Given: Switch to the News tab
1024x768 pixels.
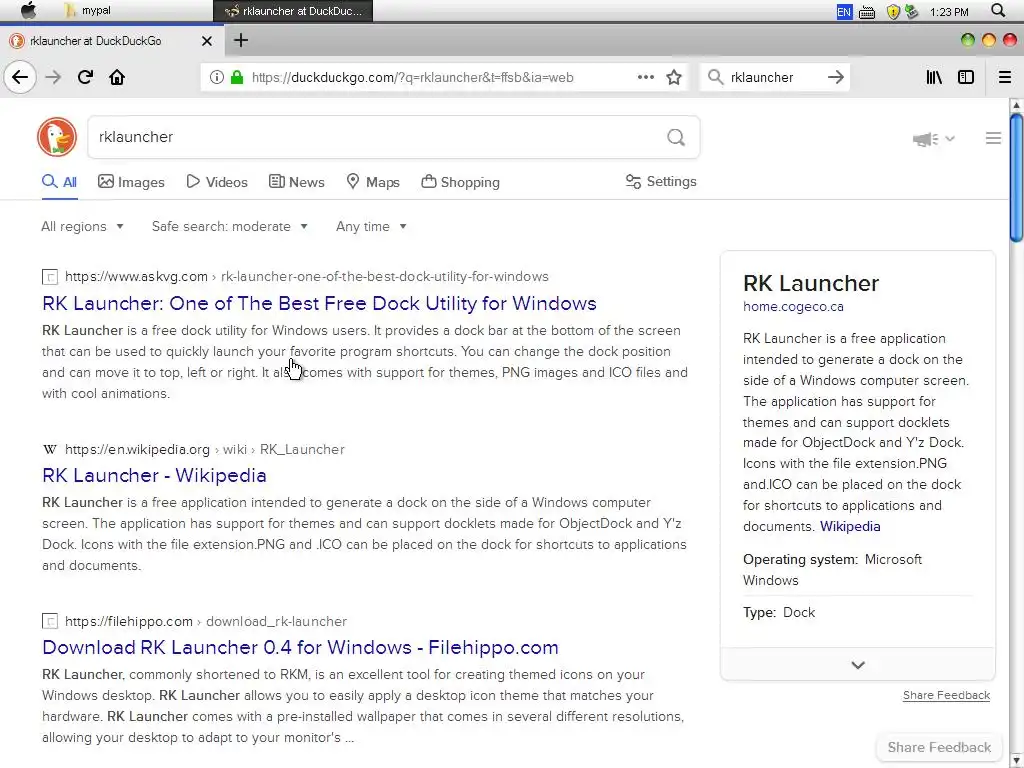Looking at the screenshot, I should coord(296,182).
